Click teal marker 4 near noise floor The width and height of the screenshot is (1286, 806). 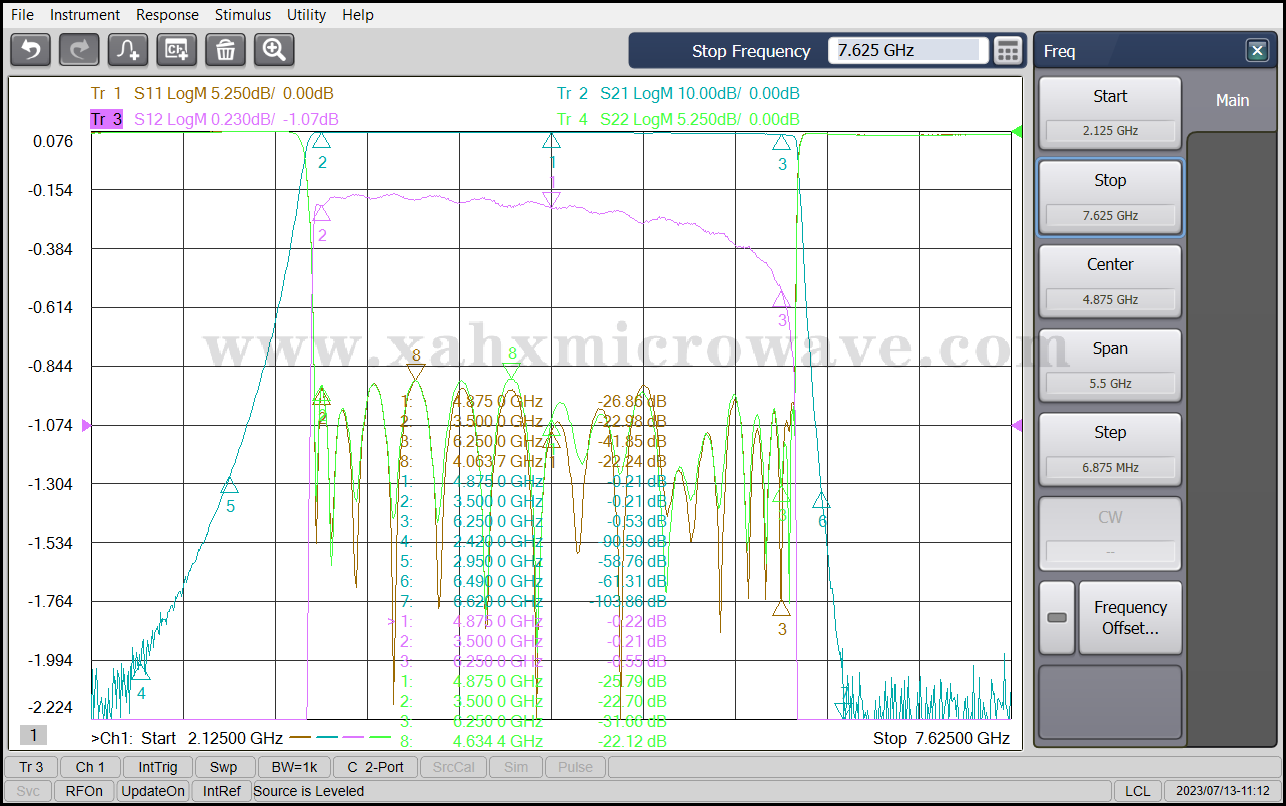coord(142,674)
